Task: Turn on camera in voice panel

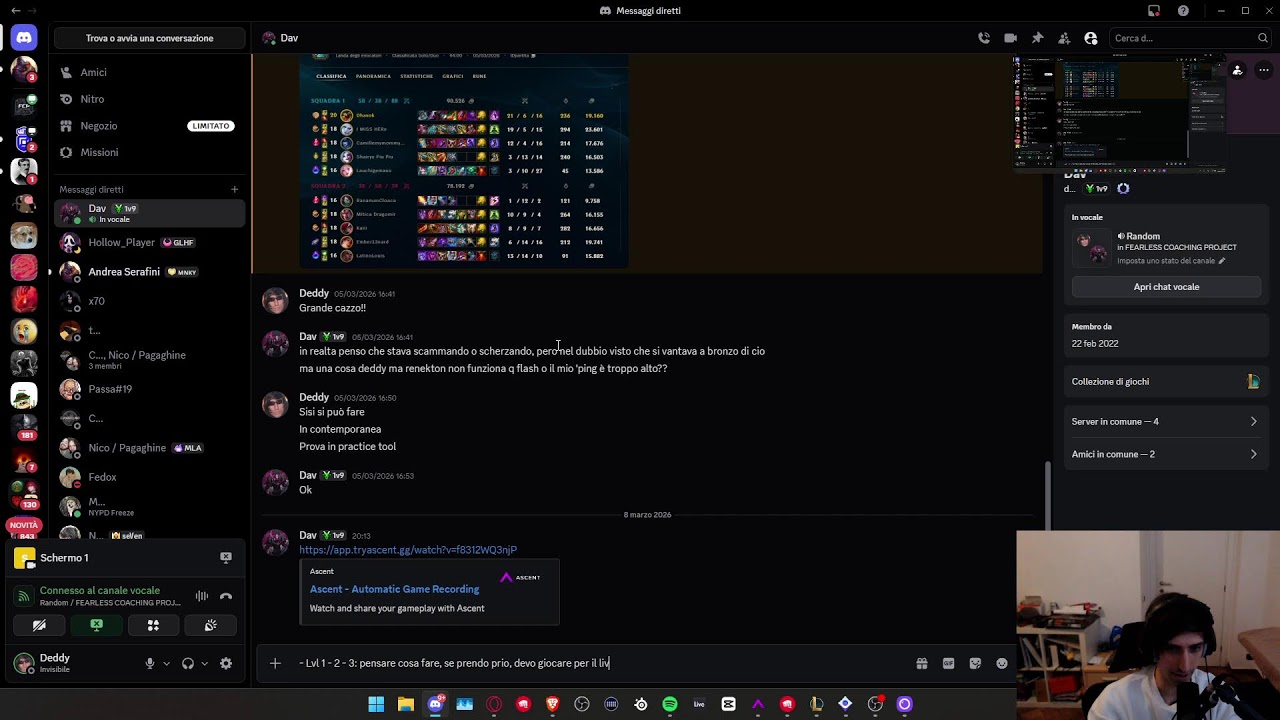Action: tap(39, 625)
